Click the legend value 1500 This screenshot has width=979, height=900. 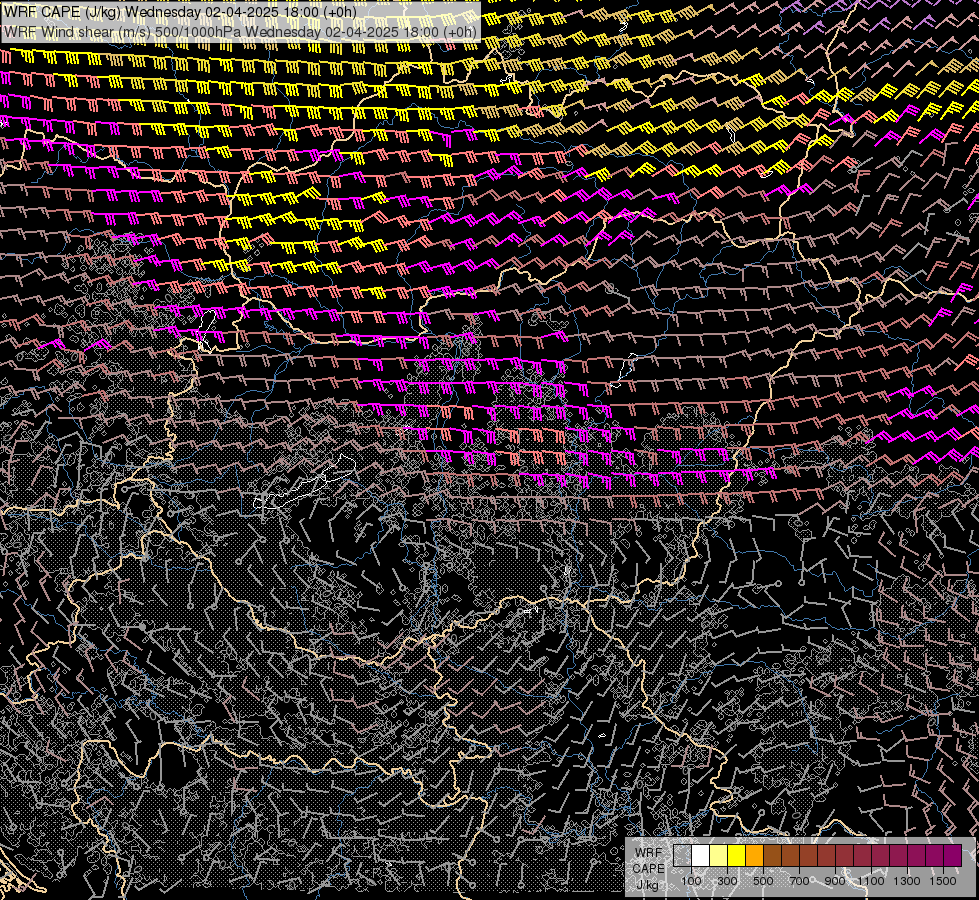943,881
